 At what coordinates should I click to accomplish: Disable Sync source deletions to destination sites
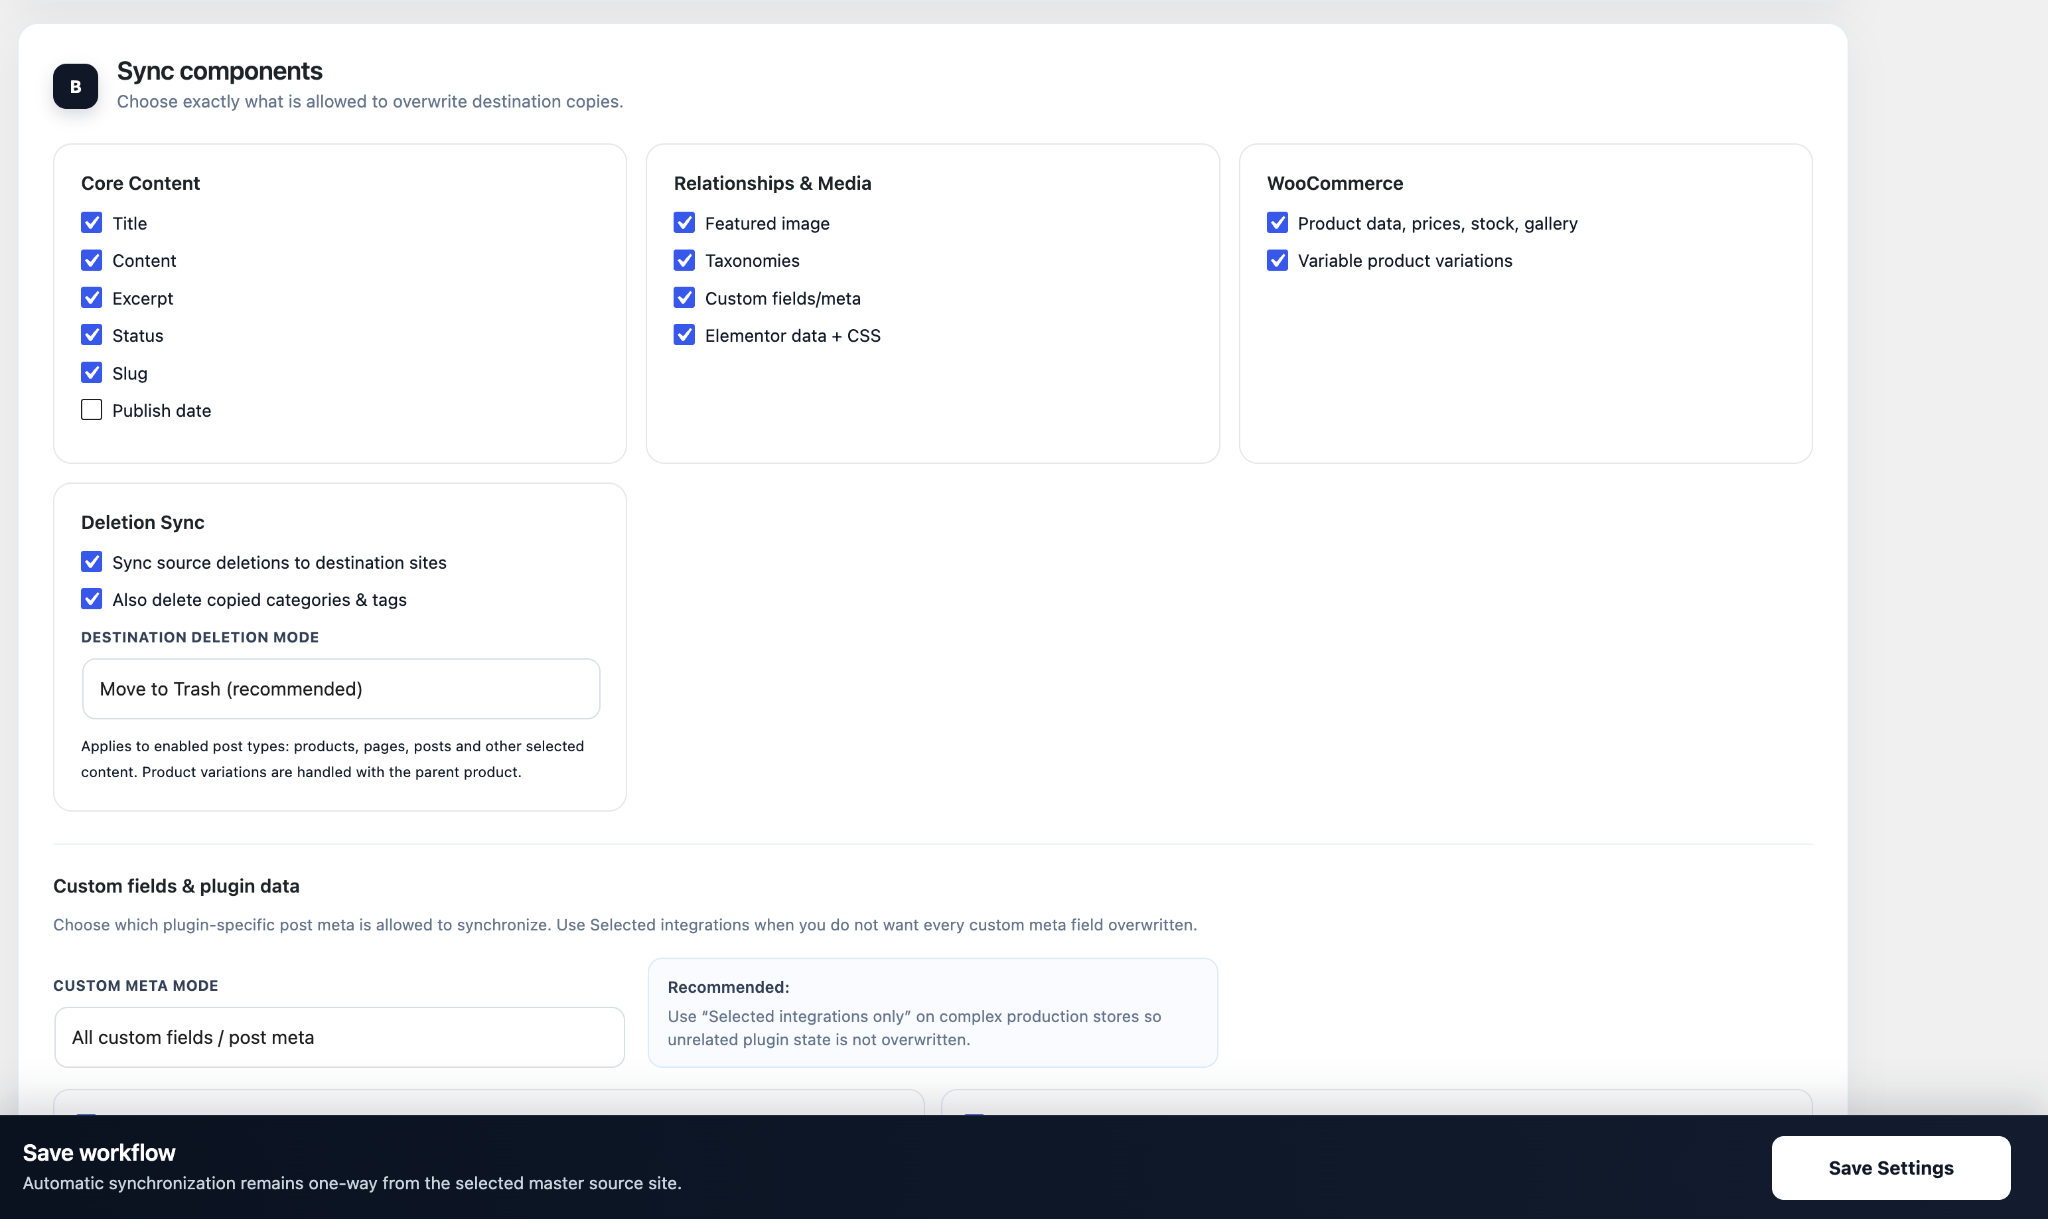coord(91,561)
